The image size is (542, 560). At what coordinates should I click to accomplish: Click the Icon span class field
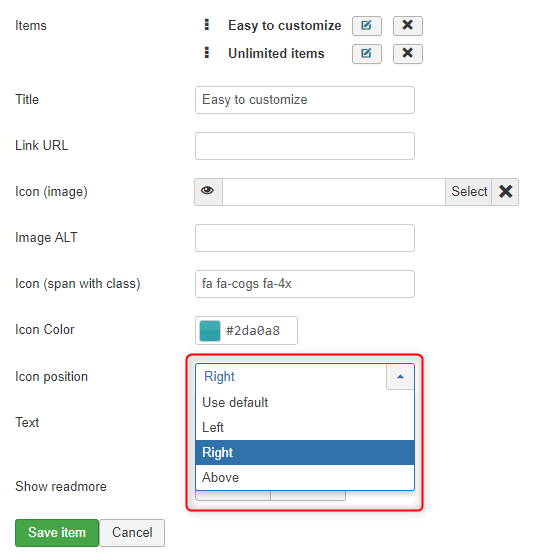pyautogui.click(x=305, y=284)
